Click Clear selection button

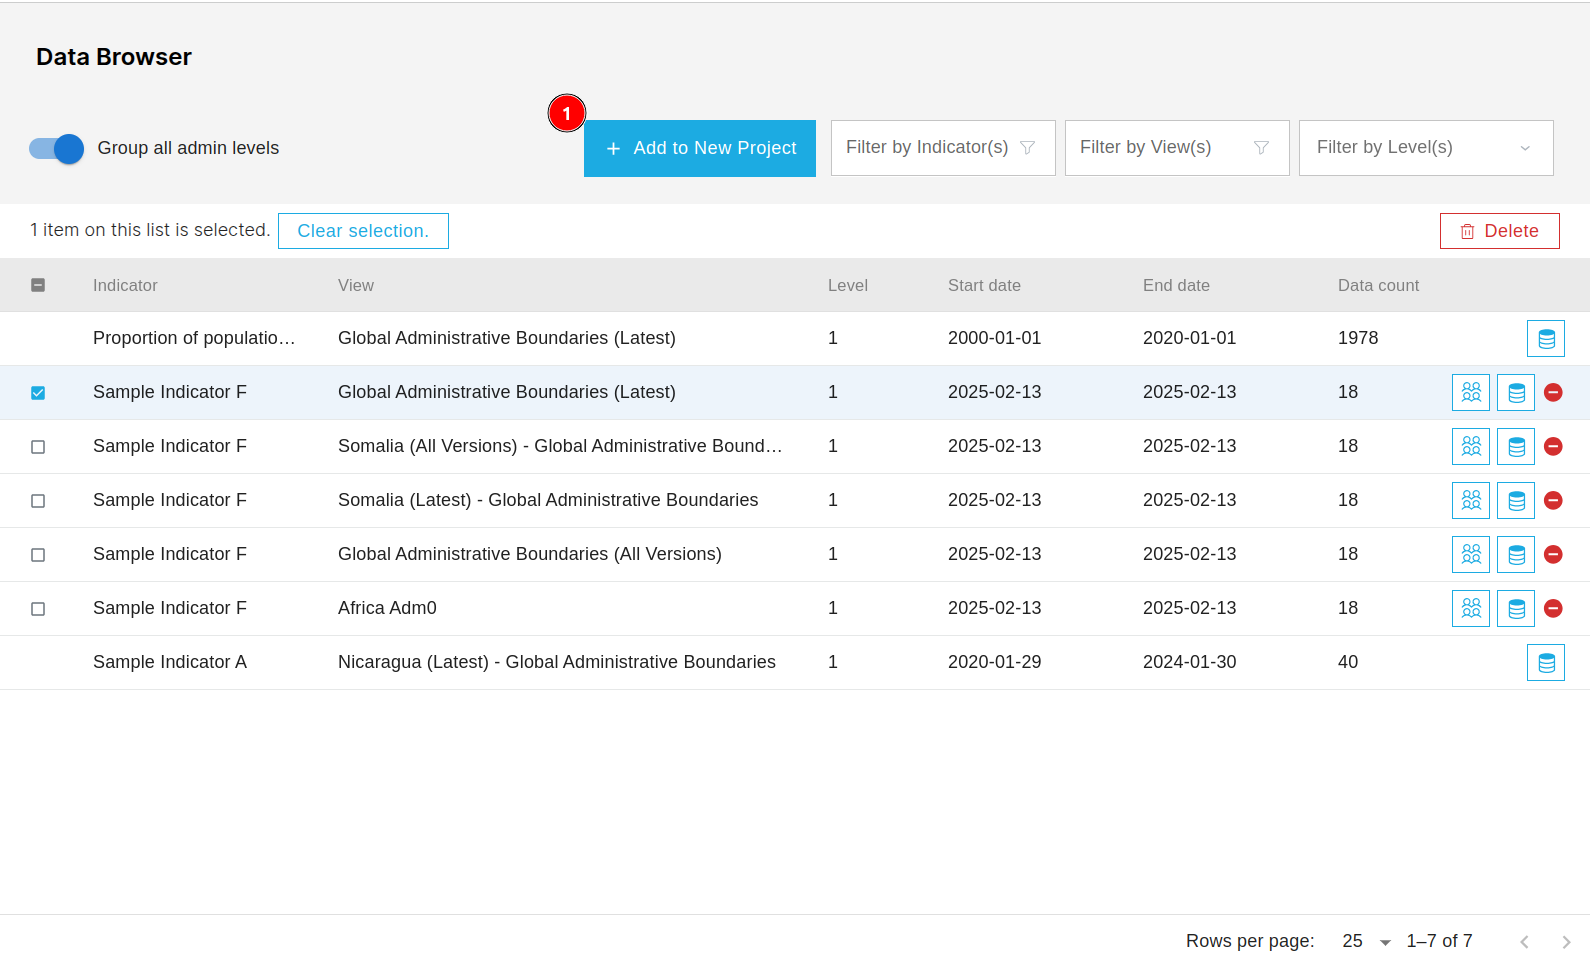click(x=363, y=231)
